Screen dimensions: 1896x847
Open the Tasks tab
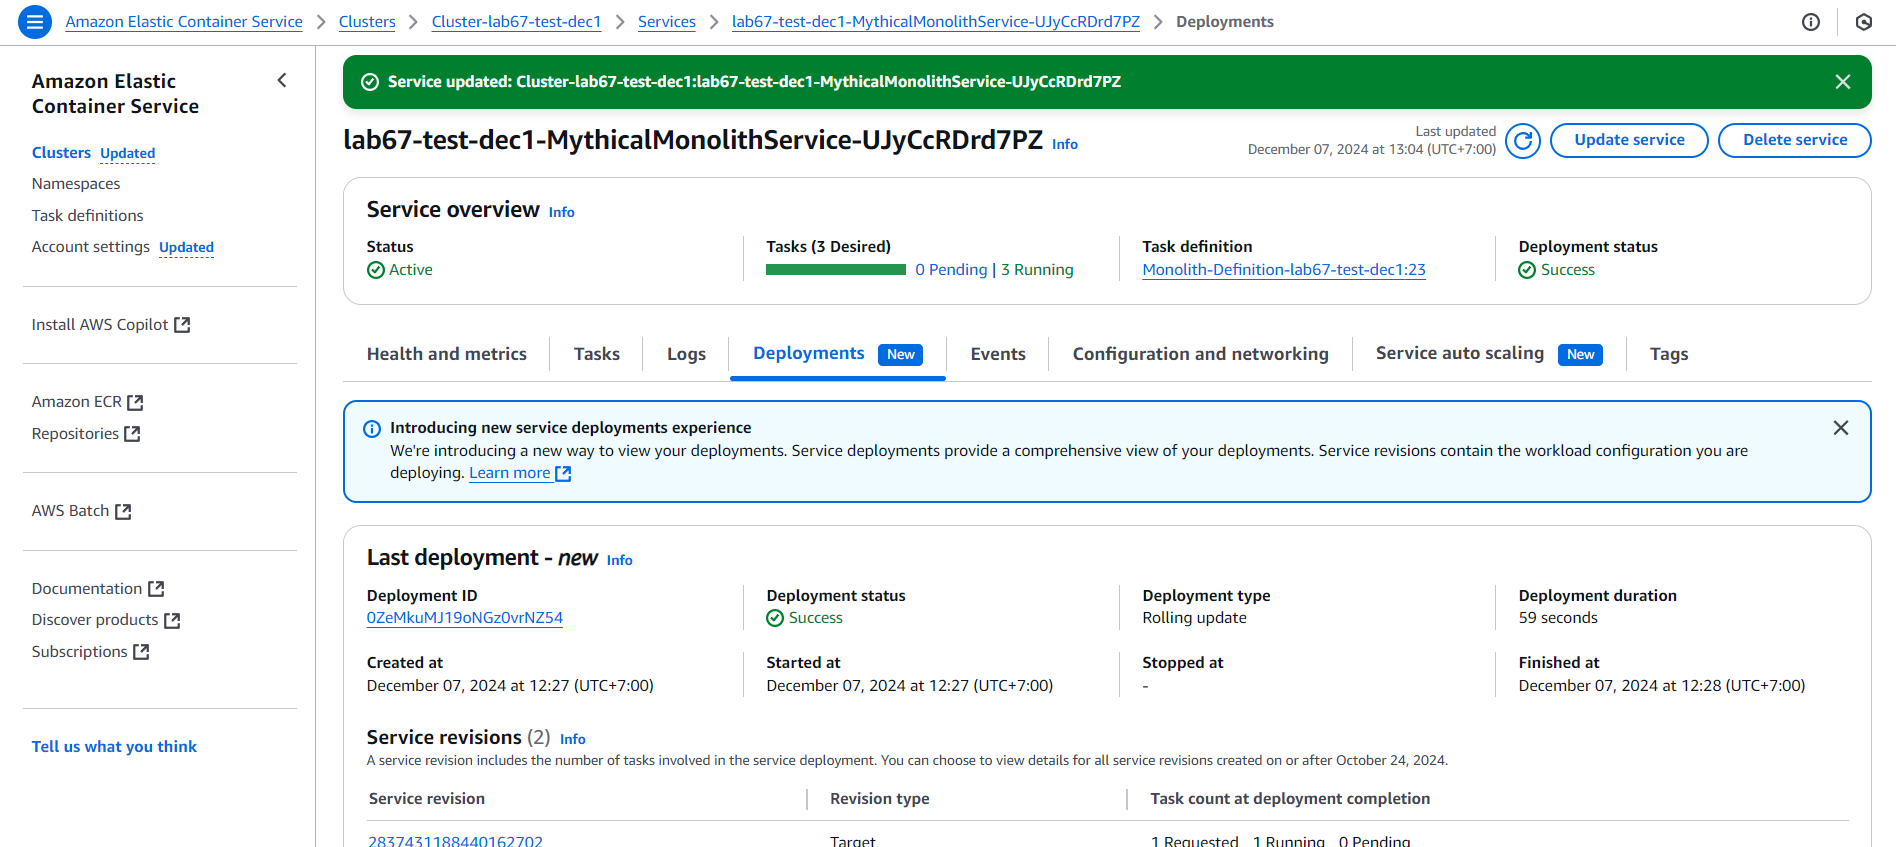[597, 354]
